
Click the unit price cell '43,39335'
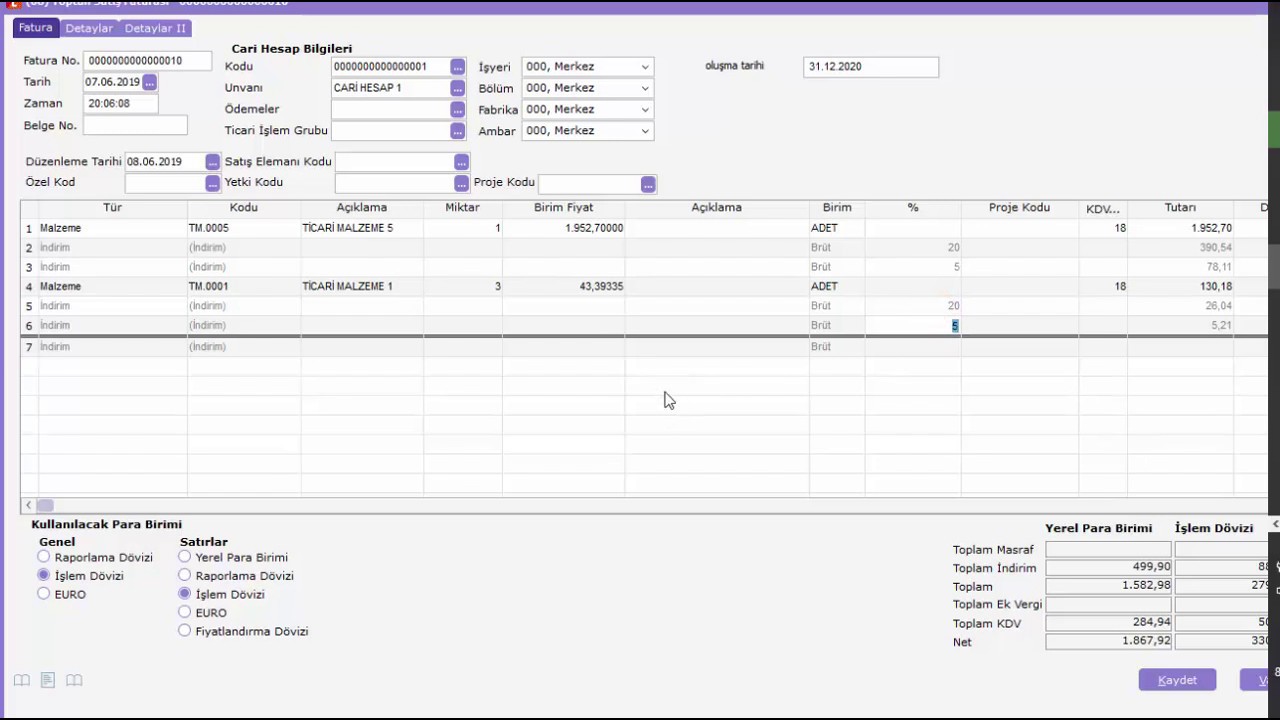click(563, 286)
